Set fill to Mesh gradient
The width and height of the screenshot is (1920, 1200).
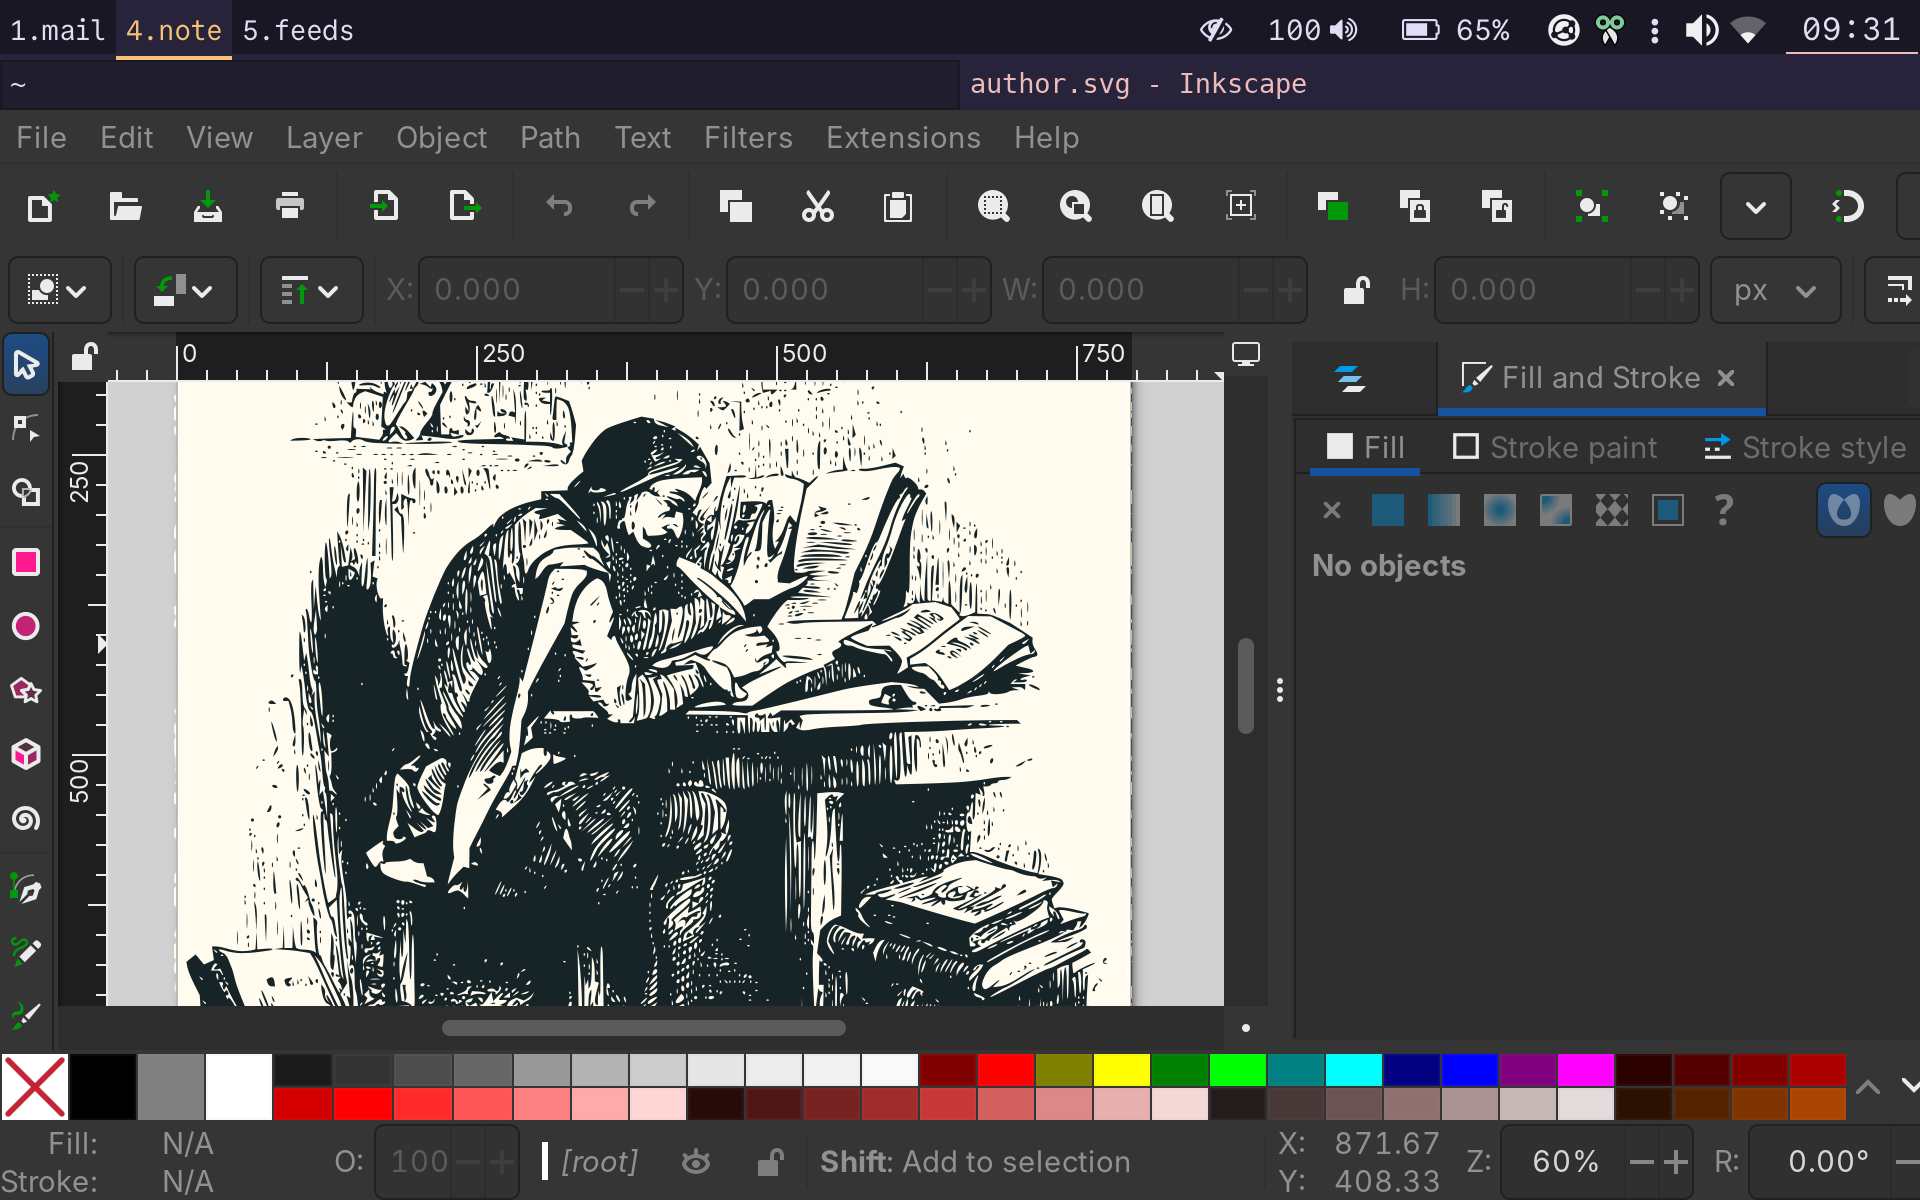pos(1555,511)
